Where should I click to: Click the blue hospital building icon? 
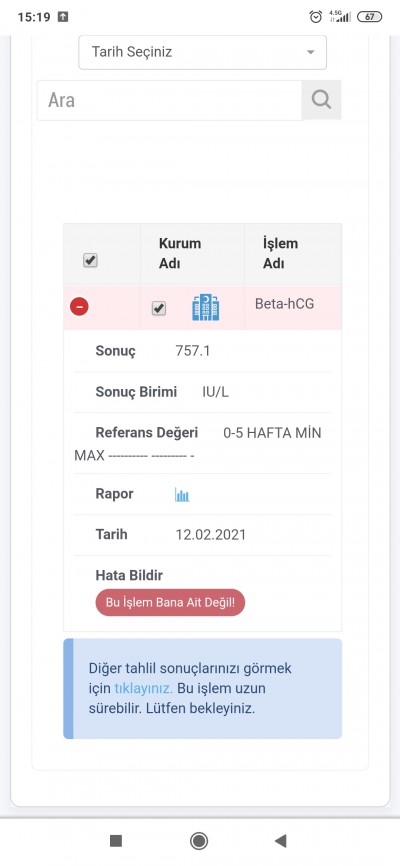pyautogui.click(x=206, y=308)
